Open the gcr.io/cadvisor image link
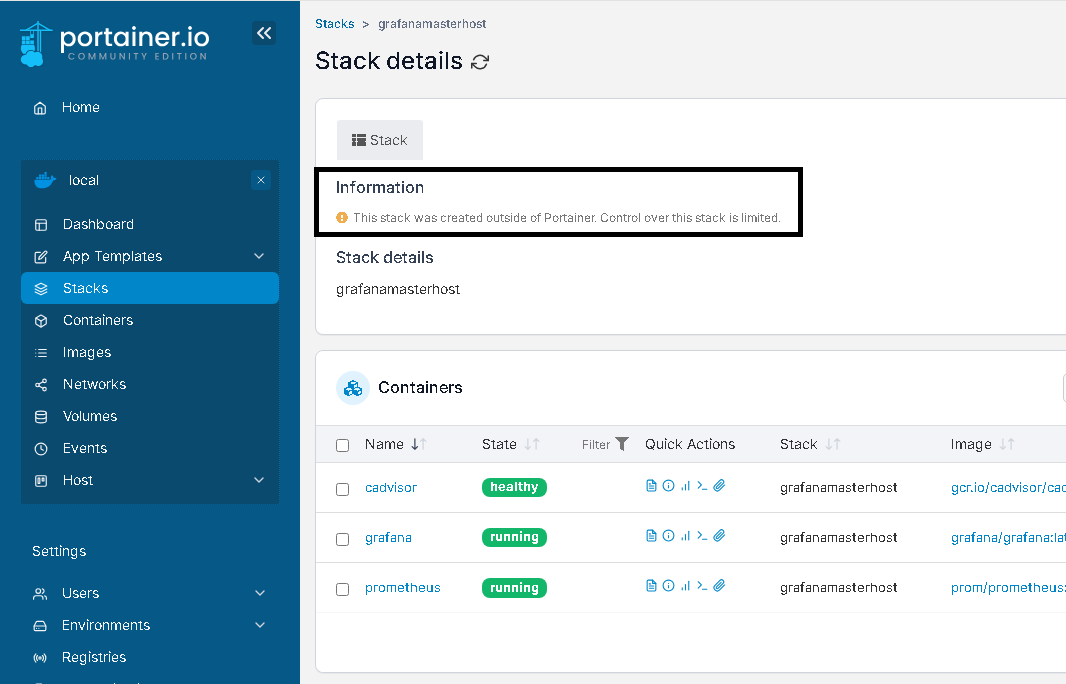Image resolution: width=1066 pixels, height=684 pixels. [x=1008, y=488]
